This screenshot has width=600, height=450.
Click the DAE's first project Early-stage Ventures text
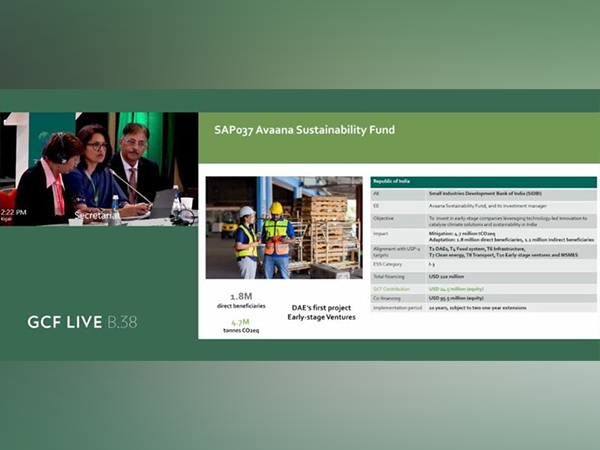[x=326, y=312]
